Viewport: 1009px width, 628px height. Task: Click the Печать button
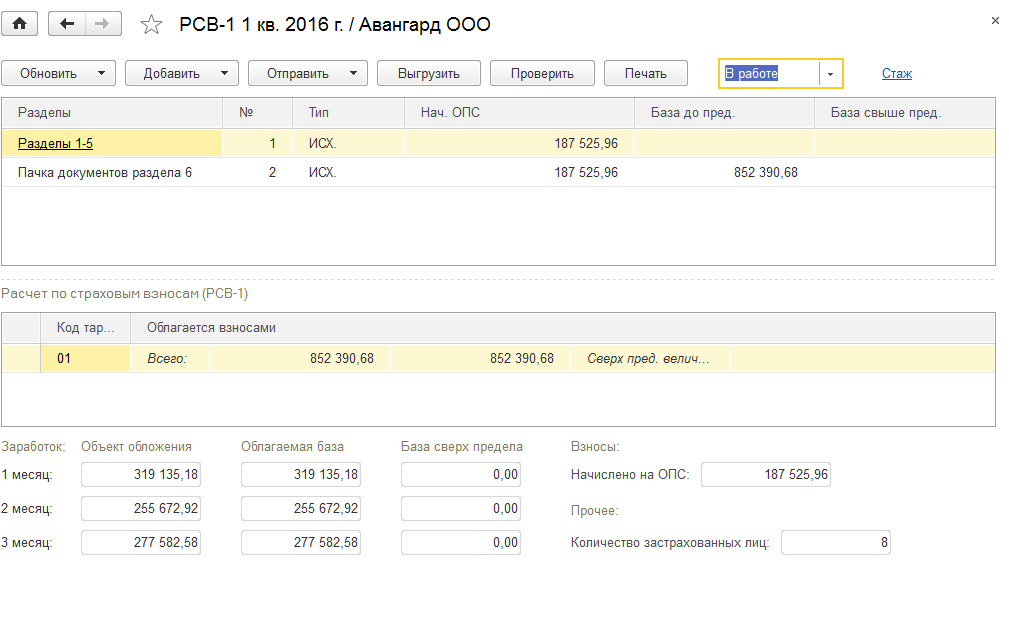[x=645, y=73]
